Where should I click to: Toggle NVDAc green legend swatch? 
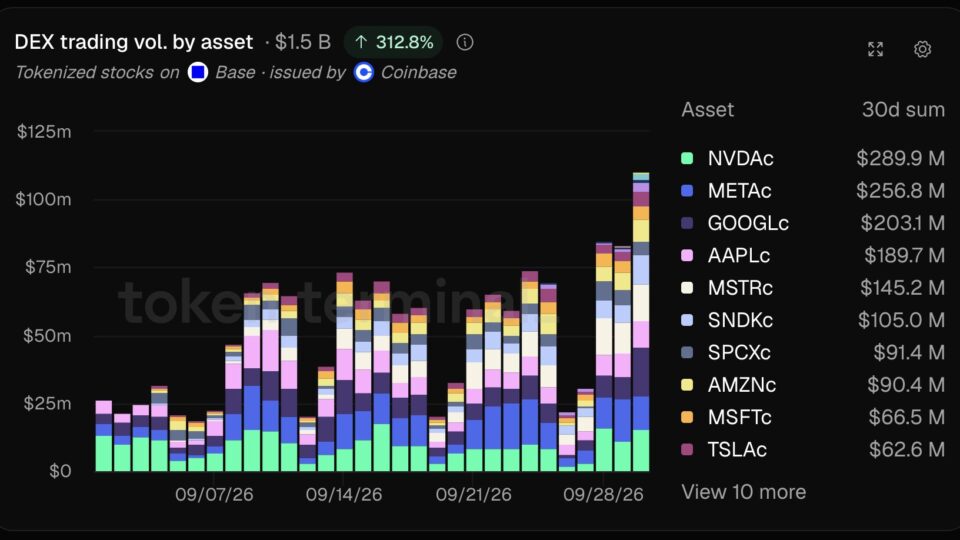click(x=687, y=159)
